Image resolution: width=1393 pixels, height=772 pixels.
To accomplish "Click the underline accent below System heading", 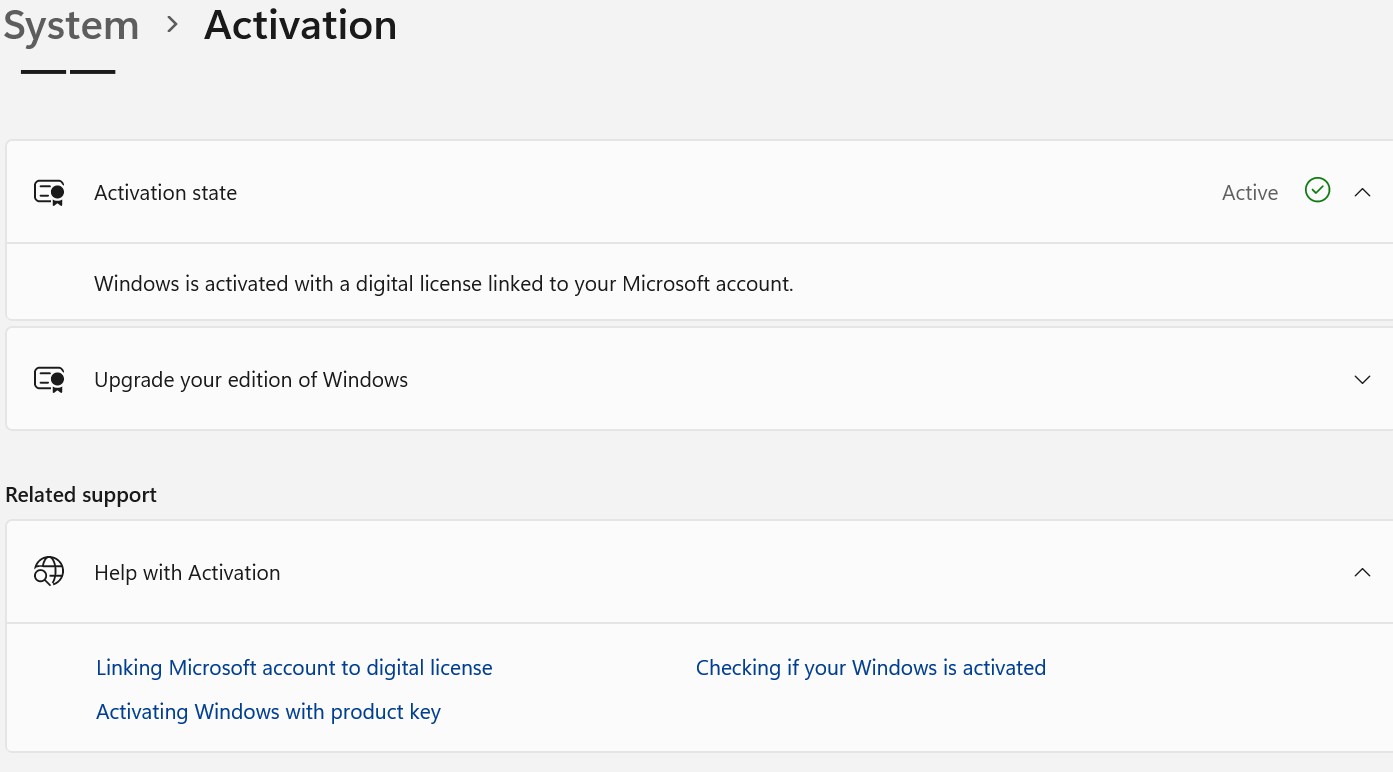I will (67, 70).
